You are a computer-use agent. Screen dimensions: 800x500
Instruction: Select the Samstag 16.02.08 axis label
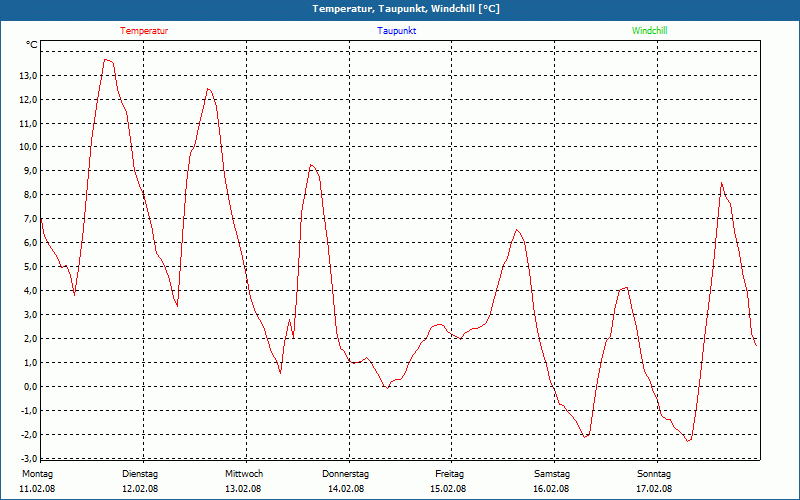pyautogui.click(x=552, y=481)
